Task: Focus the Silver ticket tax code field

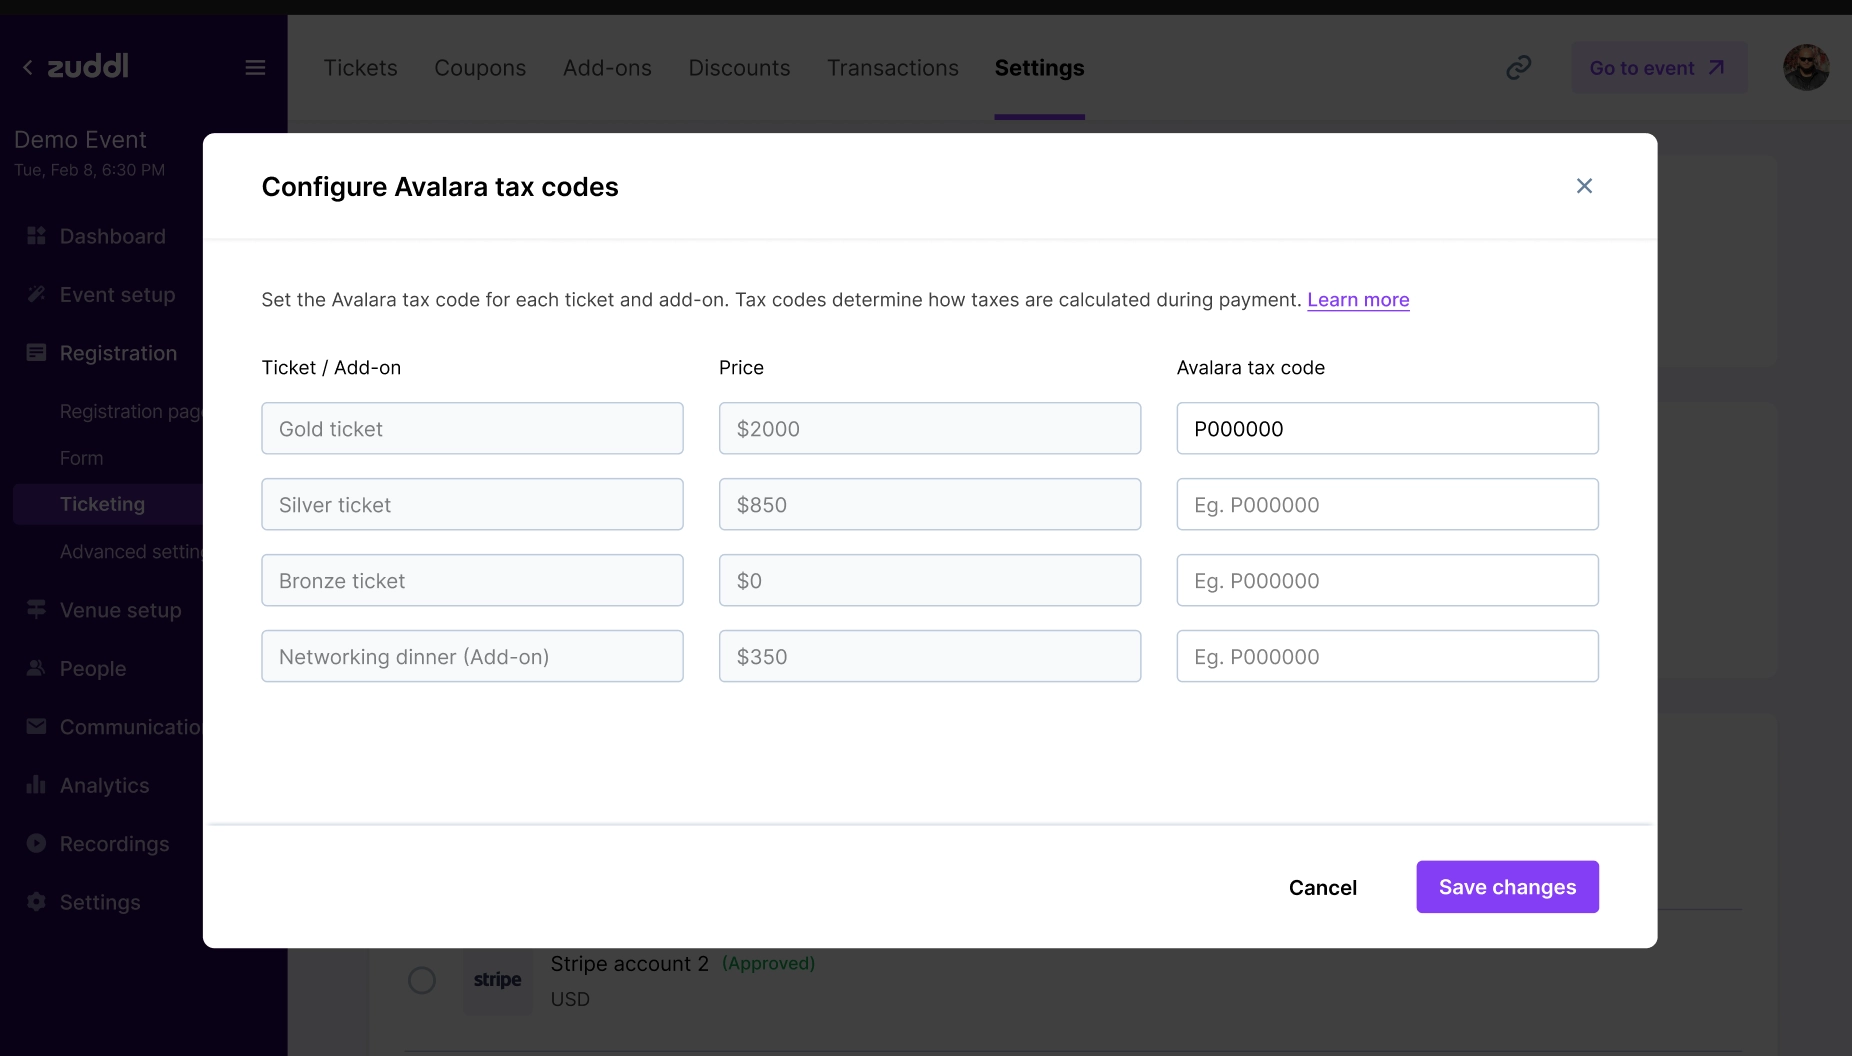Action: tap(1387, 505)
